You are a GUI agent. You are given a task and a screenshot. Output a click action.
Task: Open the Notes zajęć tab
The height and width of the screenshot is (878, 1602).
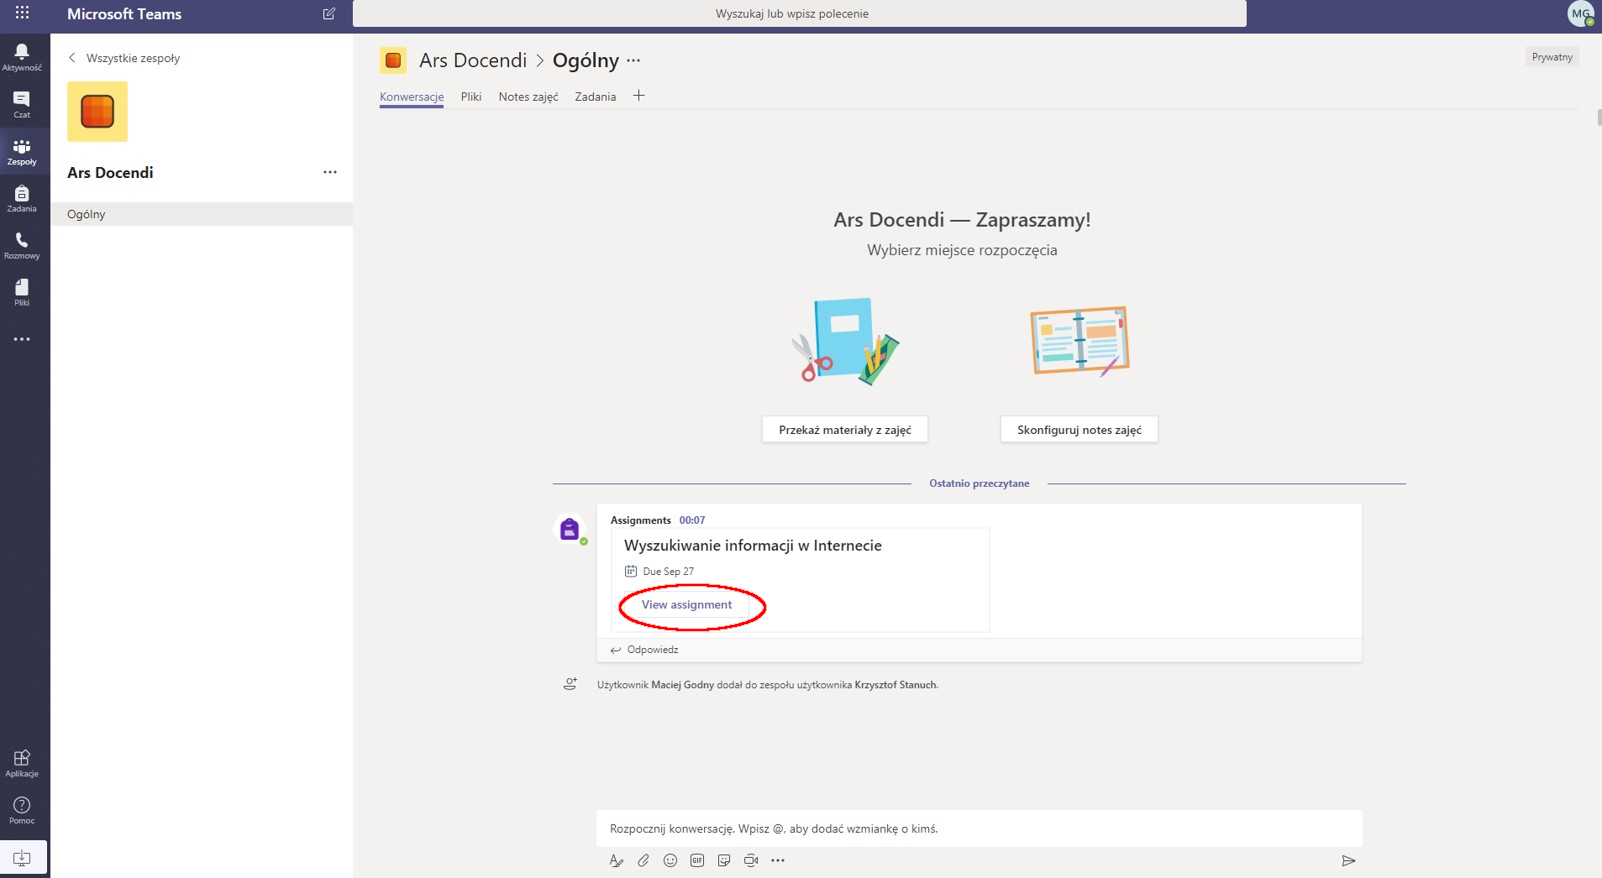click(x=528, y=97)
